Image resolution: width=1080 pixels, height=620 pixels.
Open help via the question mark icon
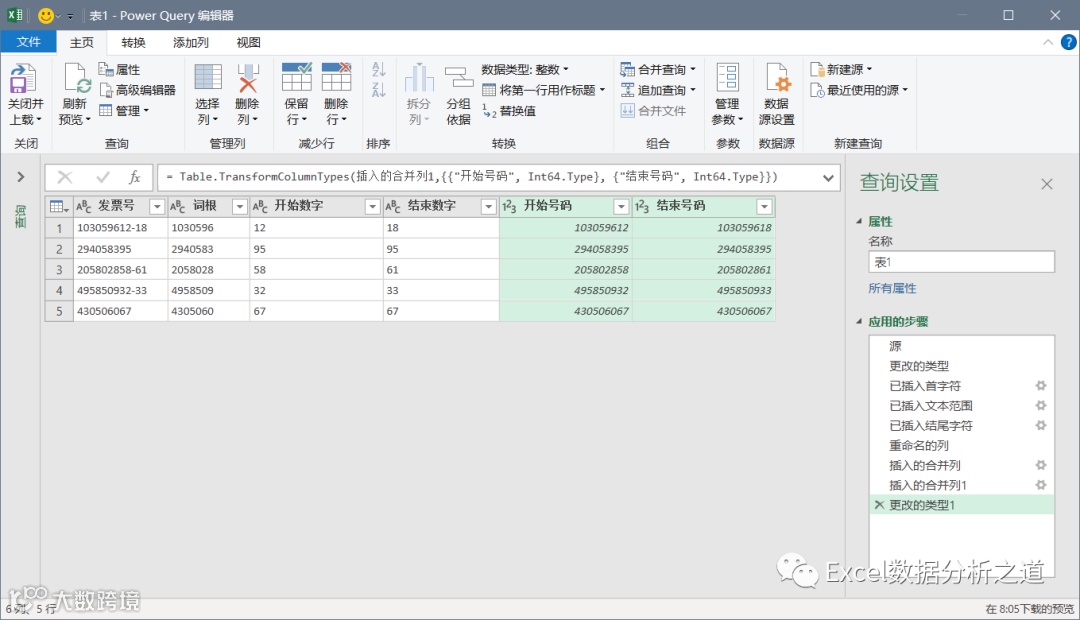[x=1068, y=43]
